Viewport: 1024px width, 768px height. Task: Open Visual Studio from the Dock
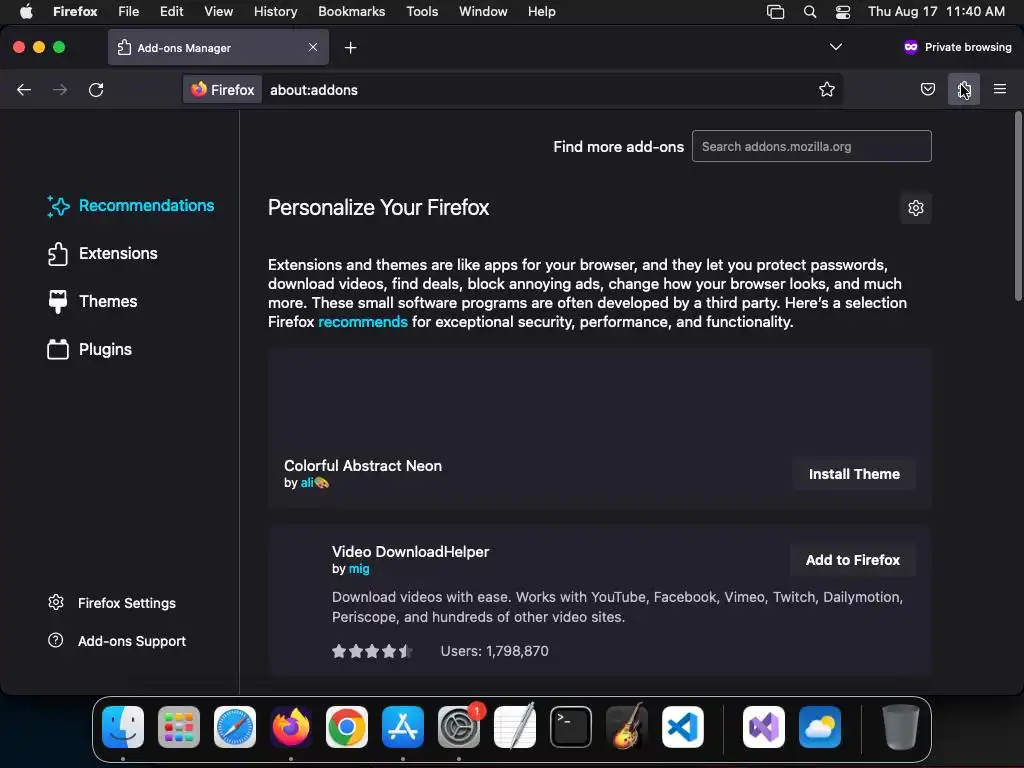(x=763, y=727)
